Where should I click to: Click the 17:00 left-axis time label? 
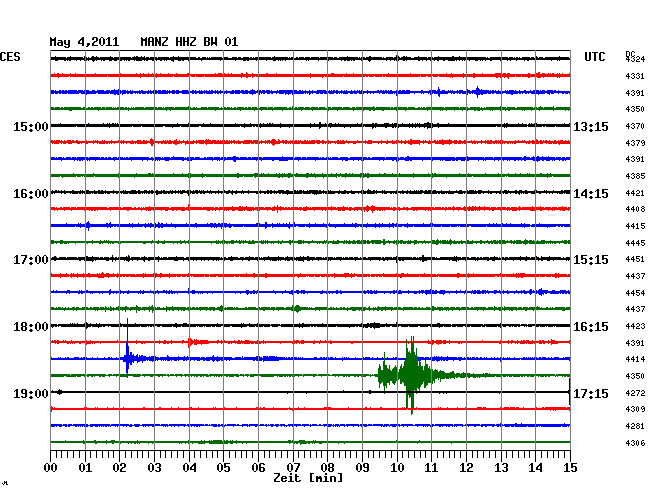(30, 260)
